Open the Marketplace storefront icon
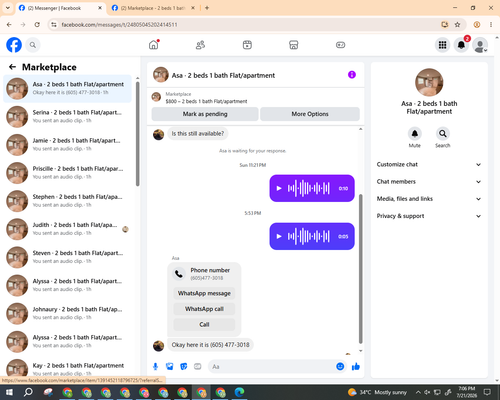Image resolution: width=500 pixels, height=400 pixels. [294, 45]
